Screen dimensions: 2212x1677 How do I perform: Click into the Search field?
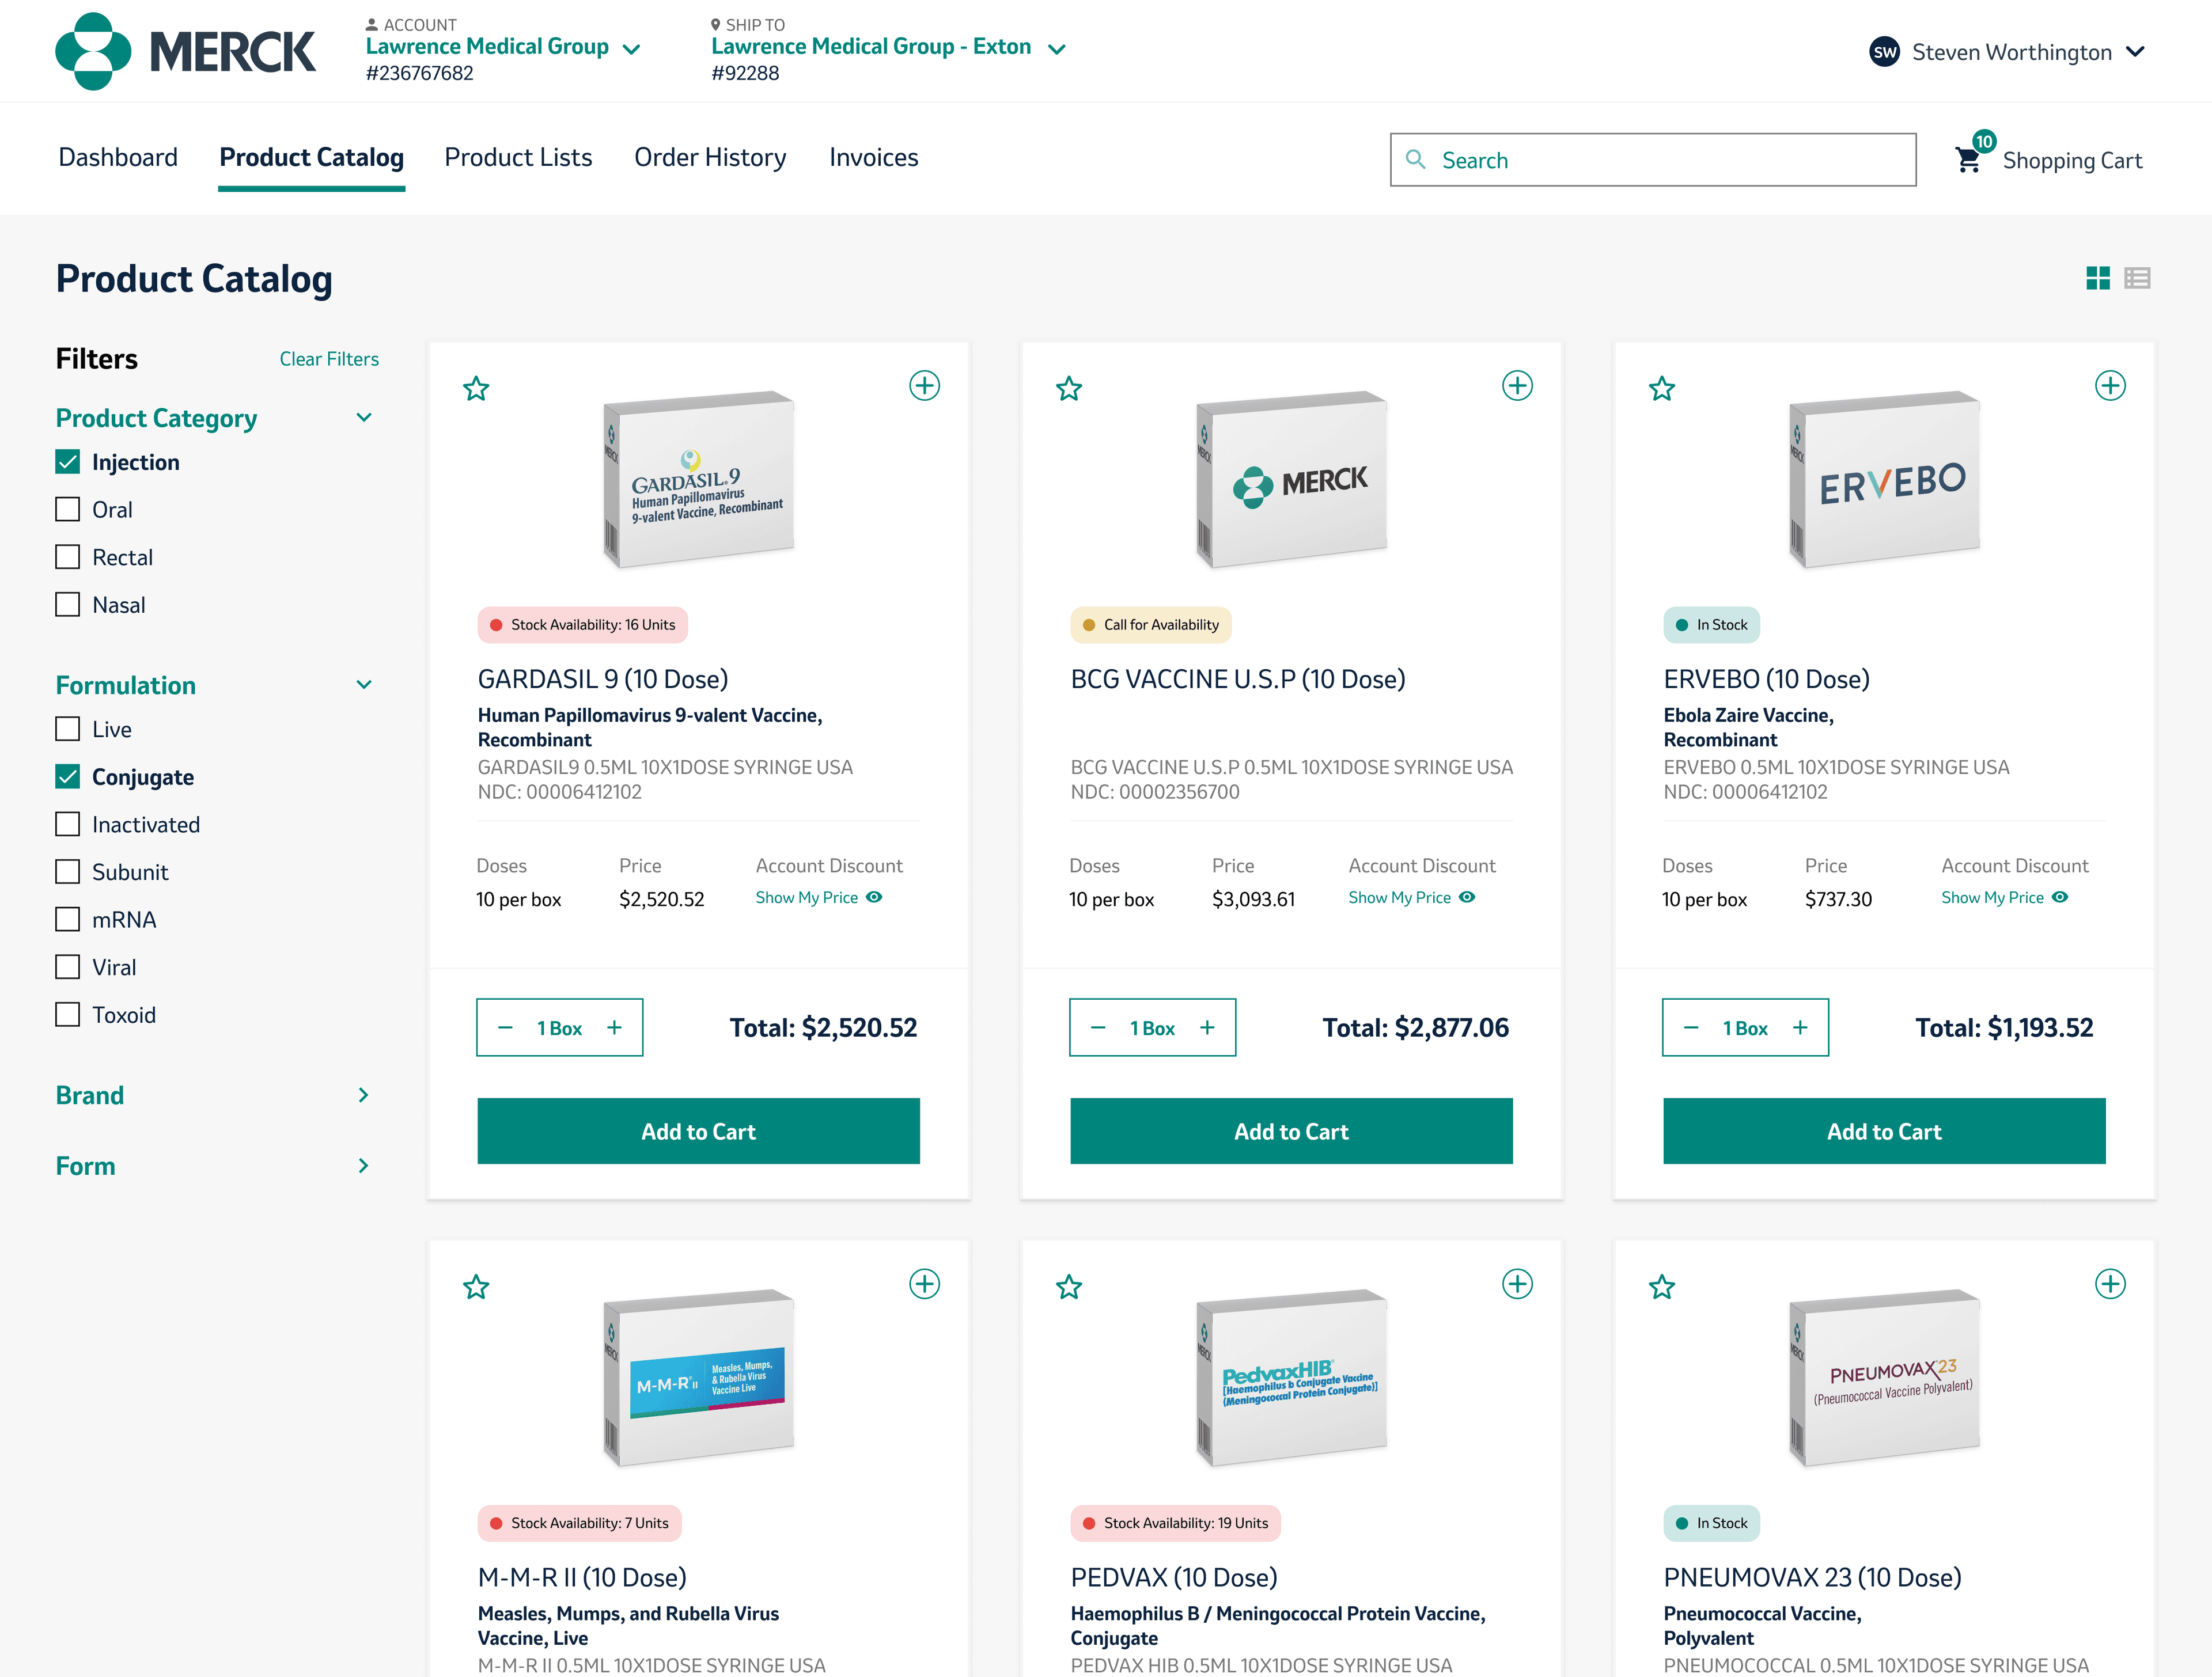(1653, 160)
